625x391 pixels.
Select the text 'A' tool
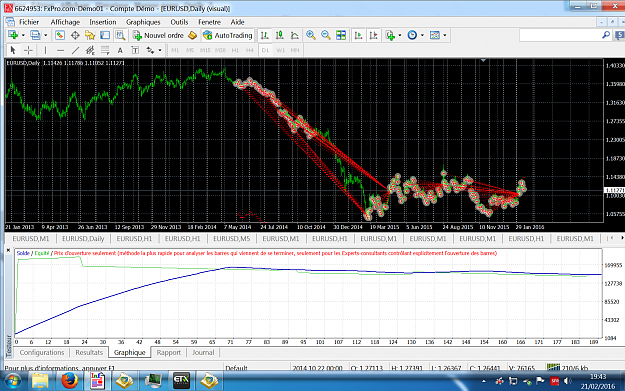120,50
